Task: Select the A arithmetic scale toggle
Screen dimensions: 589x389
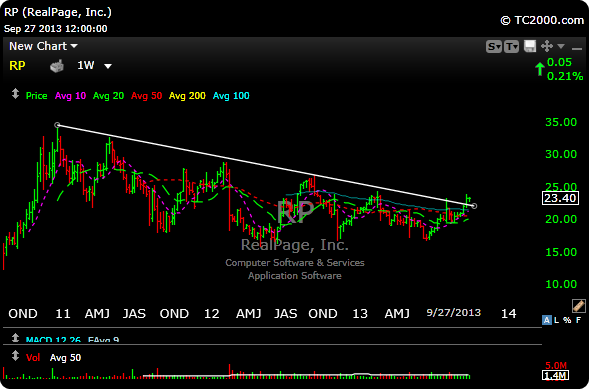Action: click(x=547, y=320)
